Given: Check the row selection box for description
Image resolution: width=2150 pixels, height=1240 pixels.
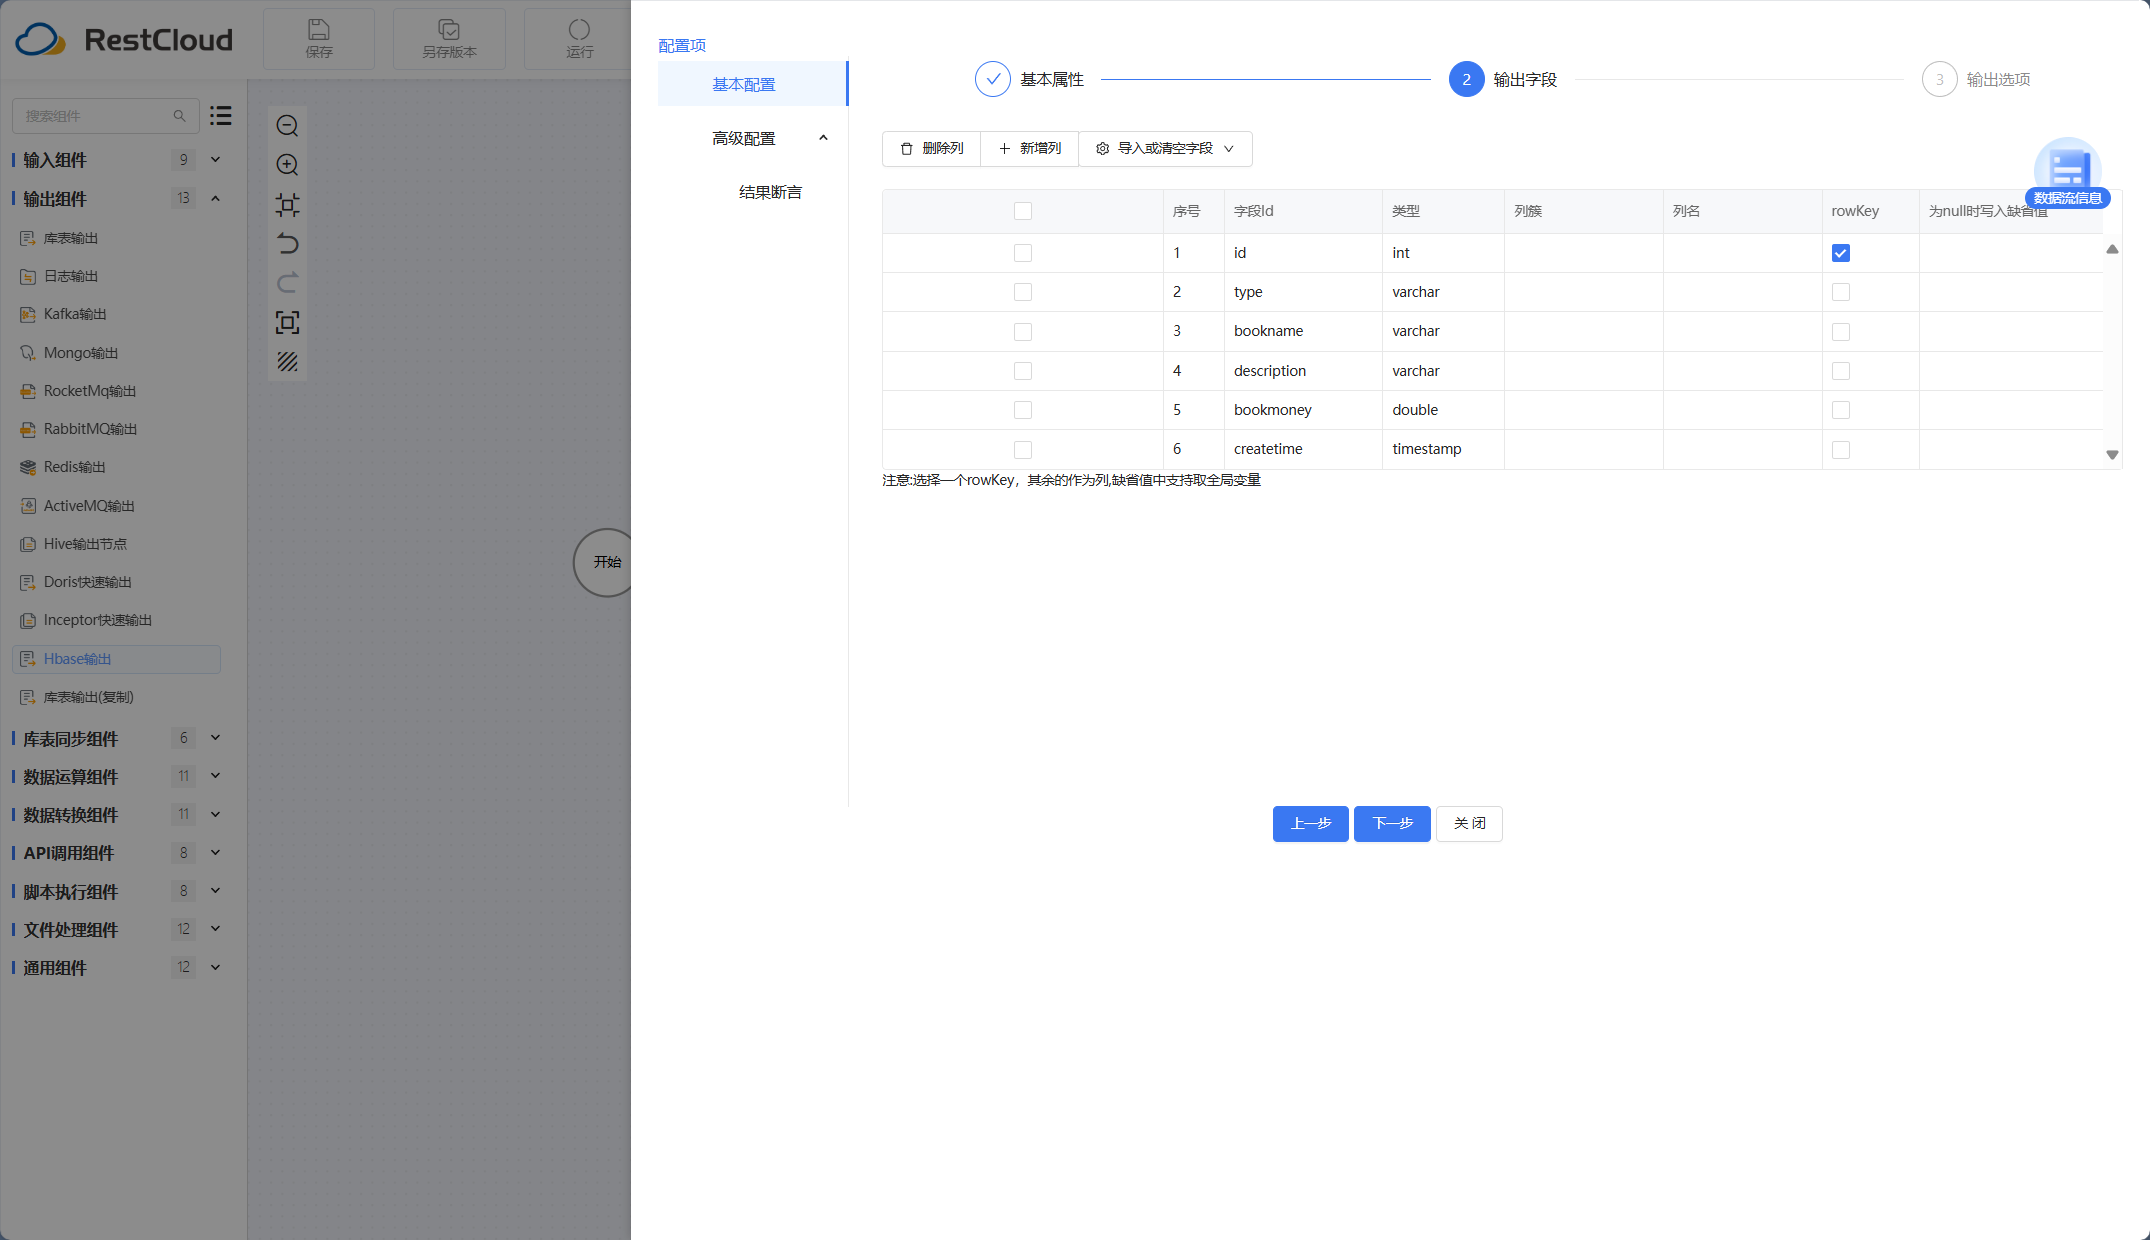Looking at the screenshot, I should pyautogui.click(x=1022, y=371).
